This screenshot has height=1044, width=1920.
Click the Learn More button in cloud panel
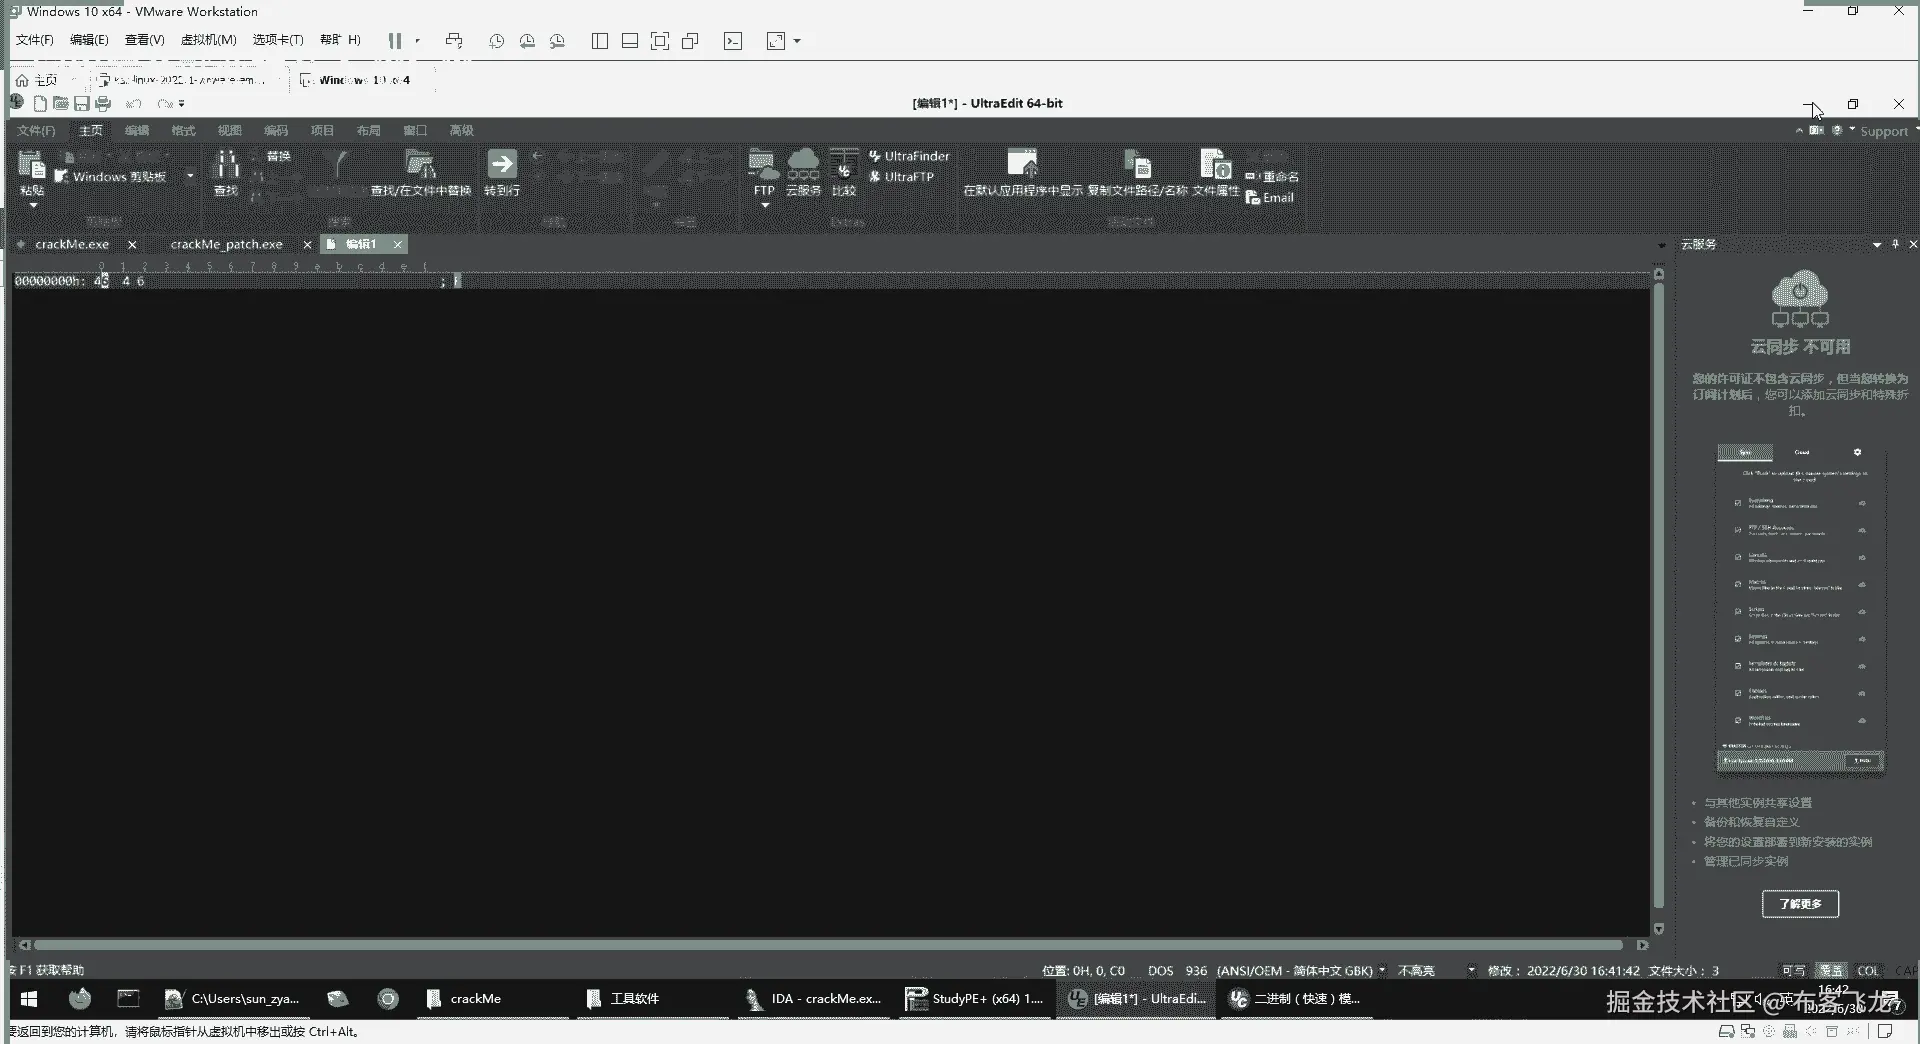[x=1800, y=904]
